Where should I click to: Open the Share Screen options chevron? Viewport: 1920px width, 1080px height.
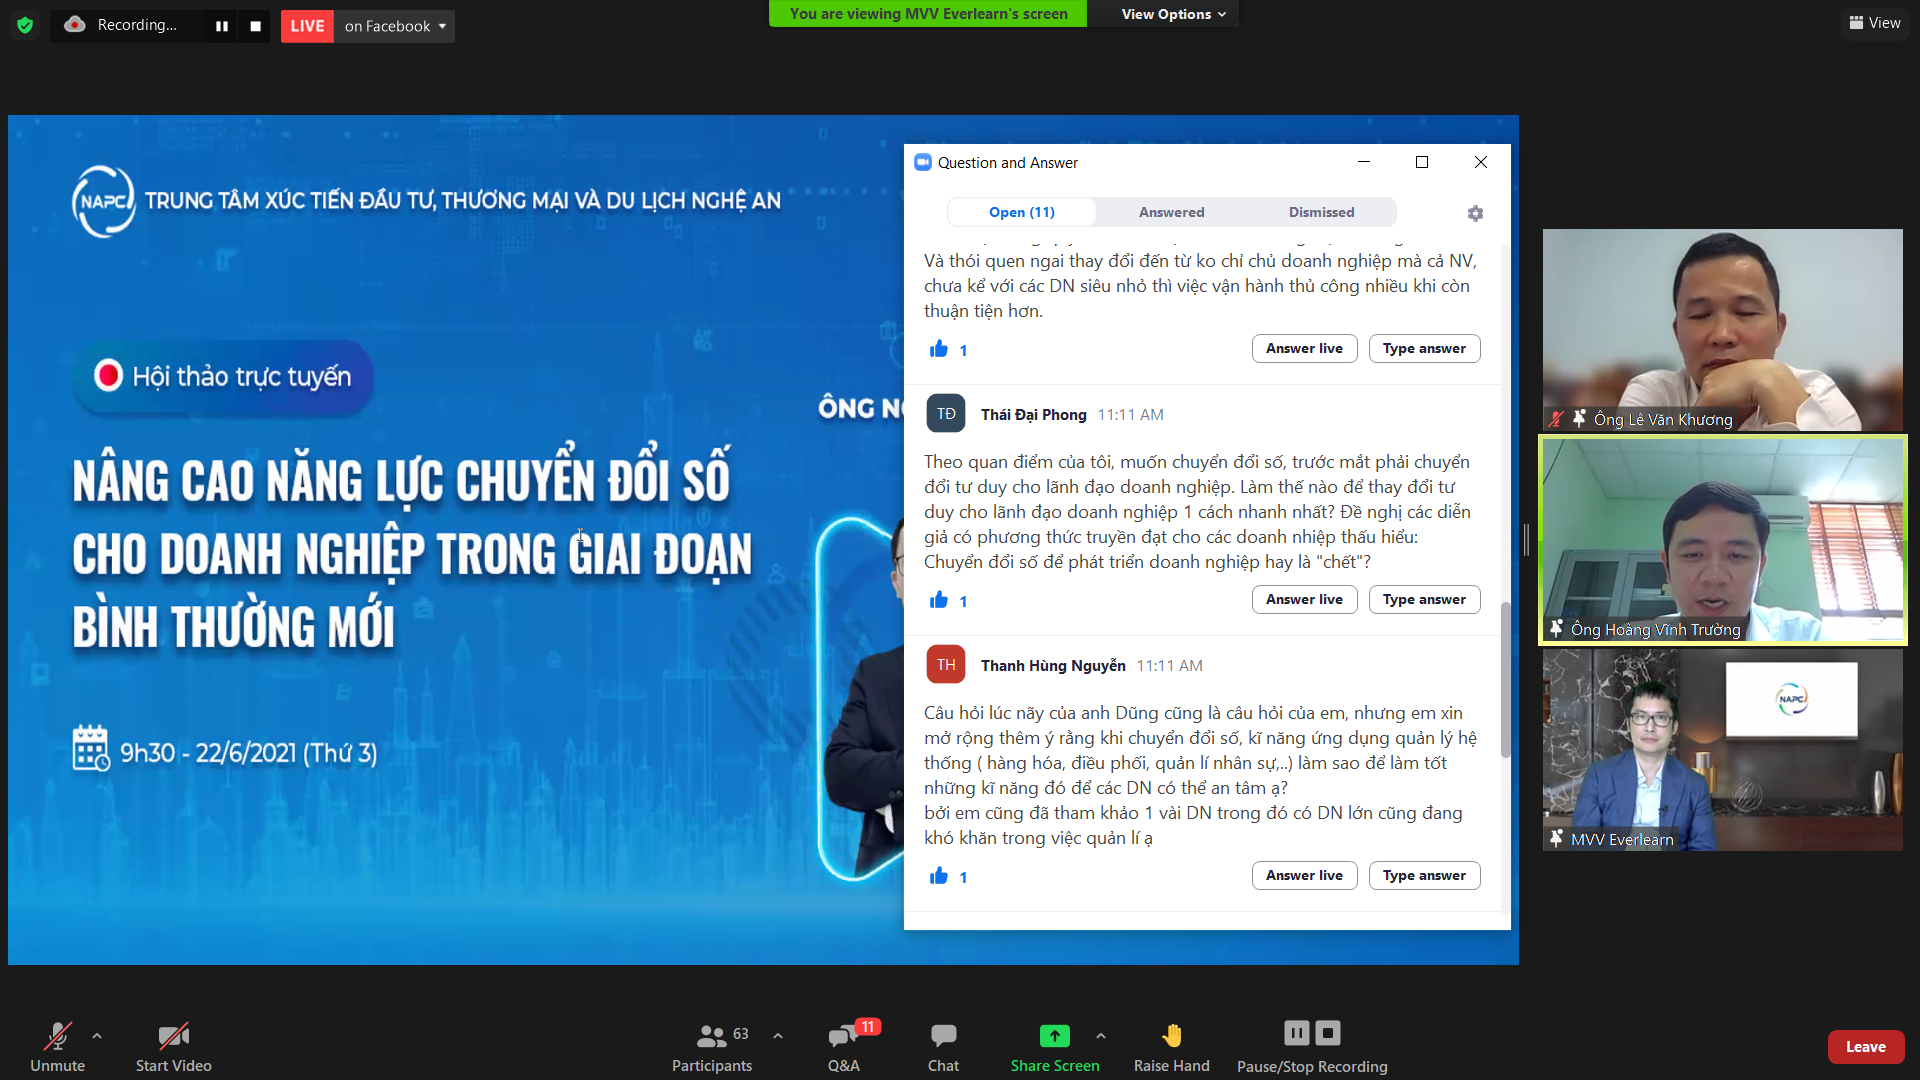pos(1101,1036)
